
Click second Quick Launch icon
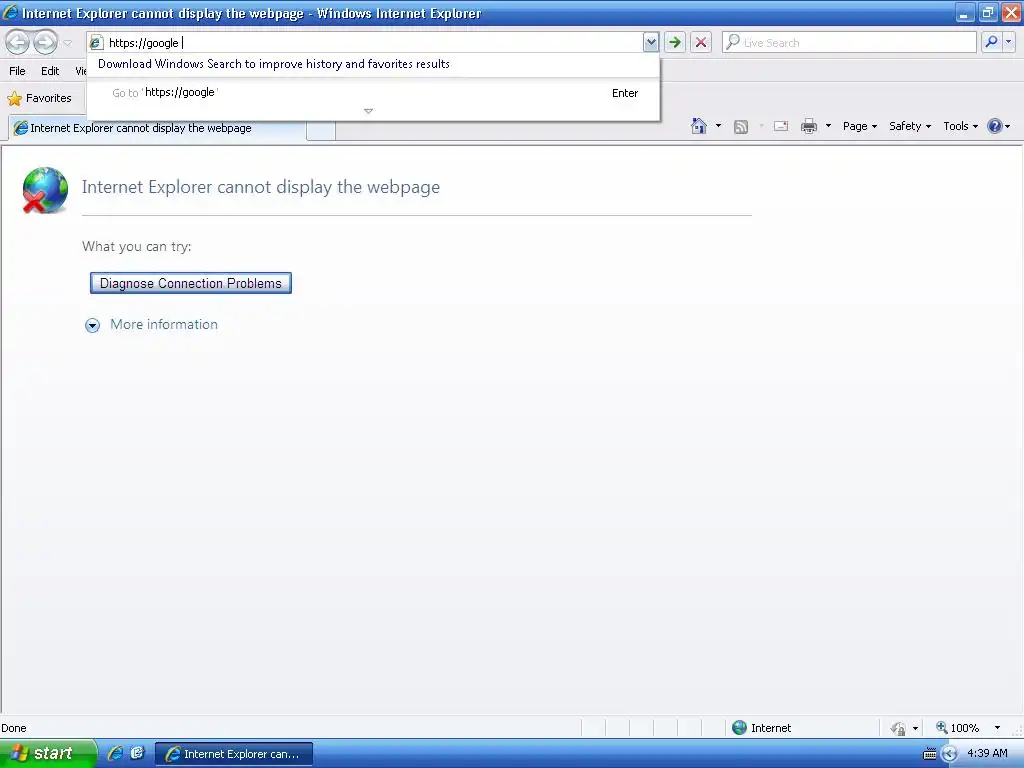[x=137, y=753]
